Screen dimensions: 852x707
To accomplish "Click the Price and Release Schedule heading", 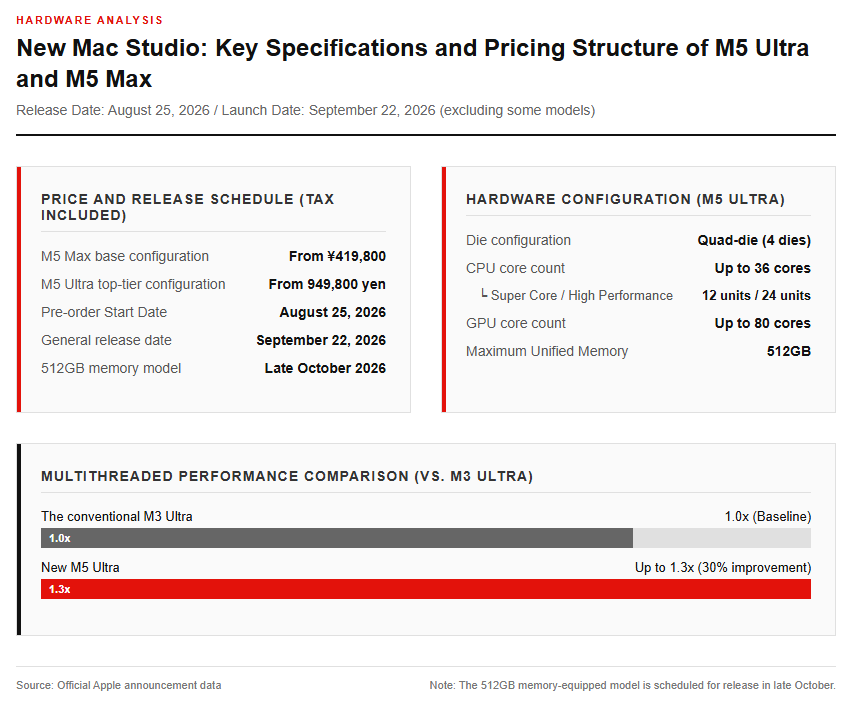I will 187,207.
